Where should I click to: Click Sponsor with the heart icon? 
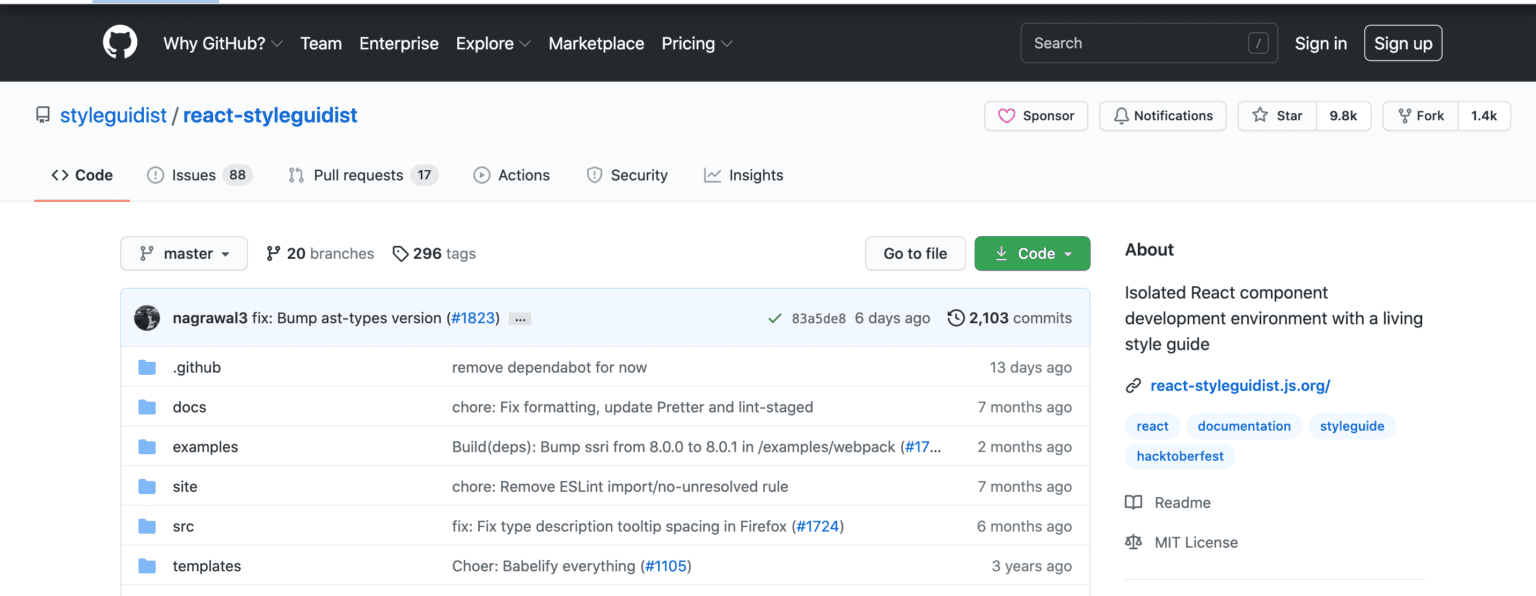(x=1036, y=115)
